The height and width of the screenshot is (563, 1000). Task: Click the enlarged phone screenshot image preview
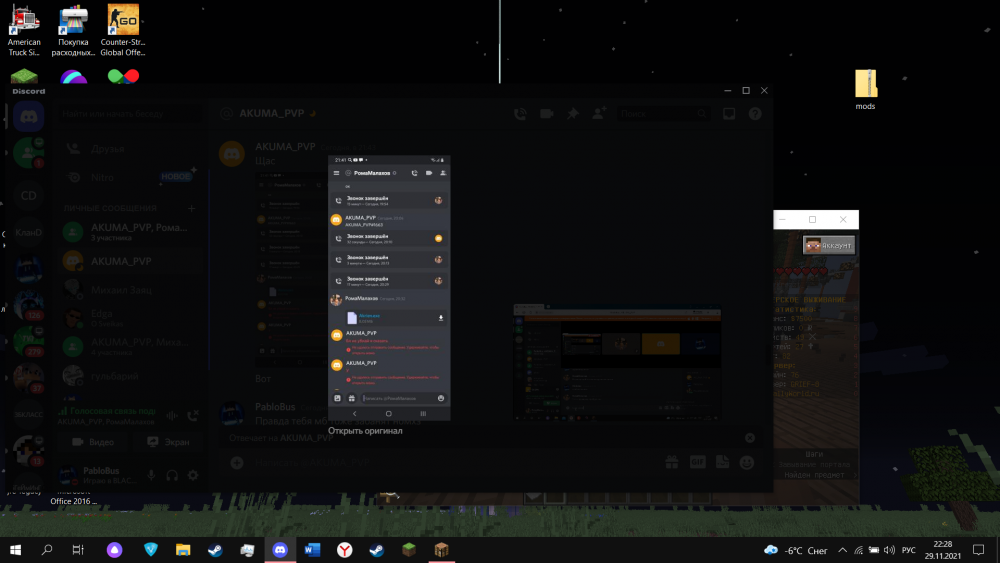tap(389, 288)
